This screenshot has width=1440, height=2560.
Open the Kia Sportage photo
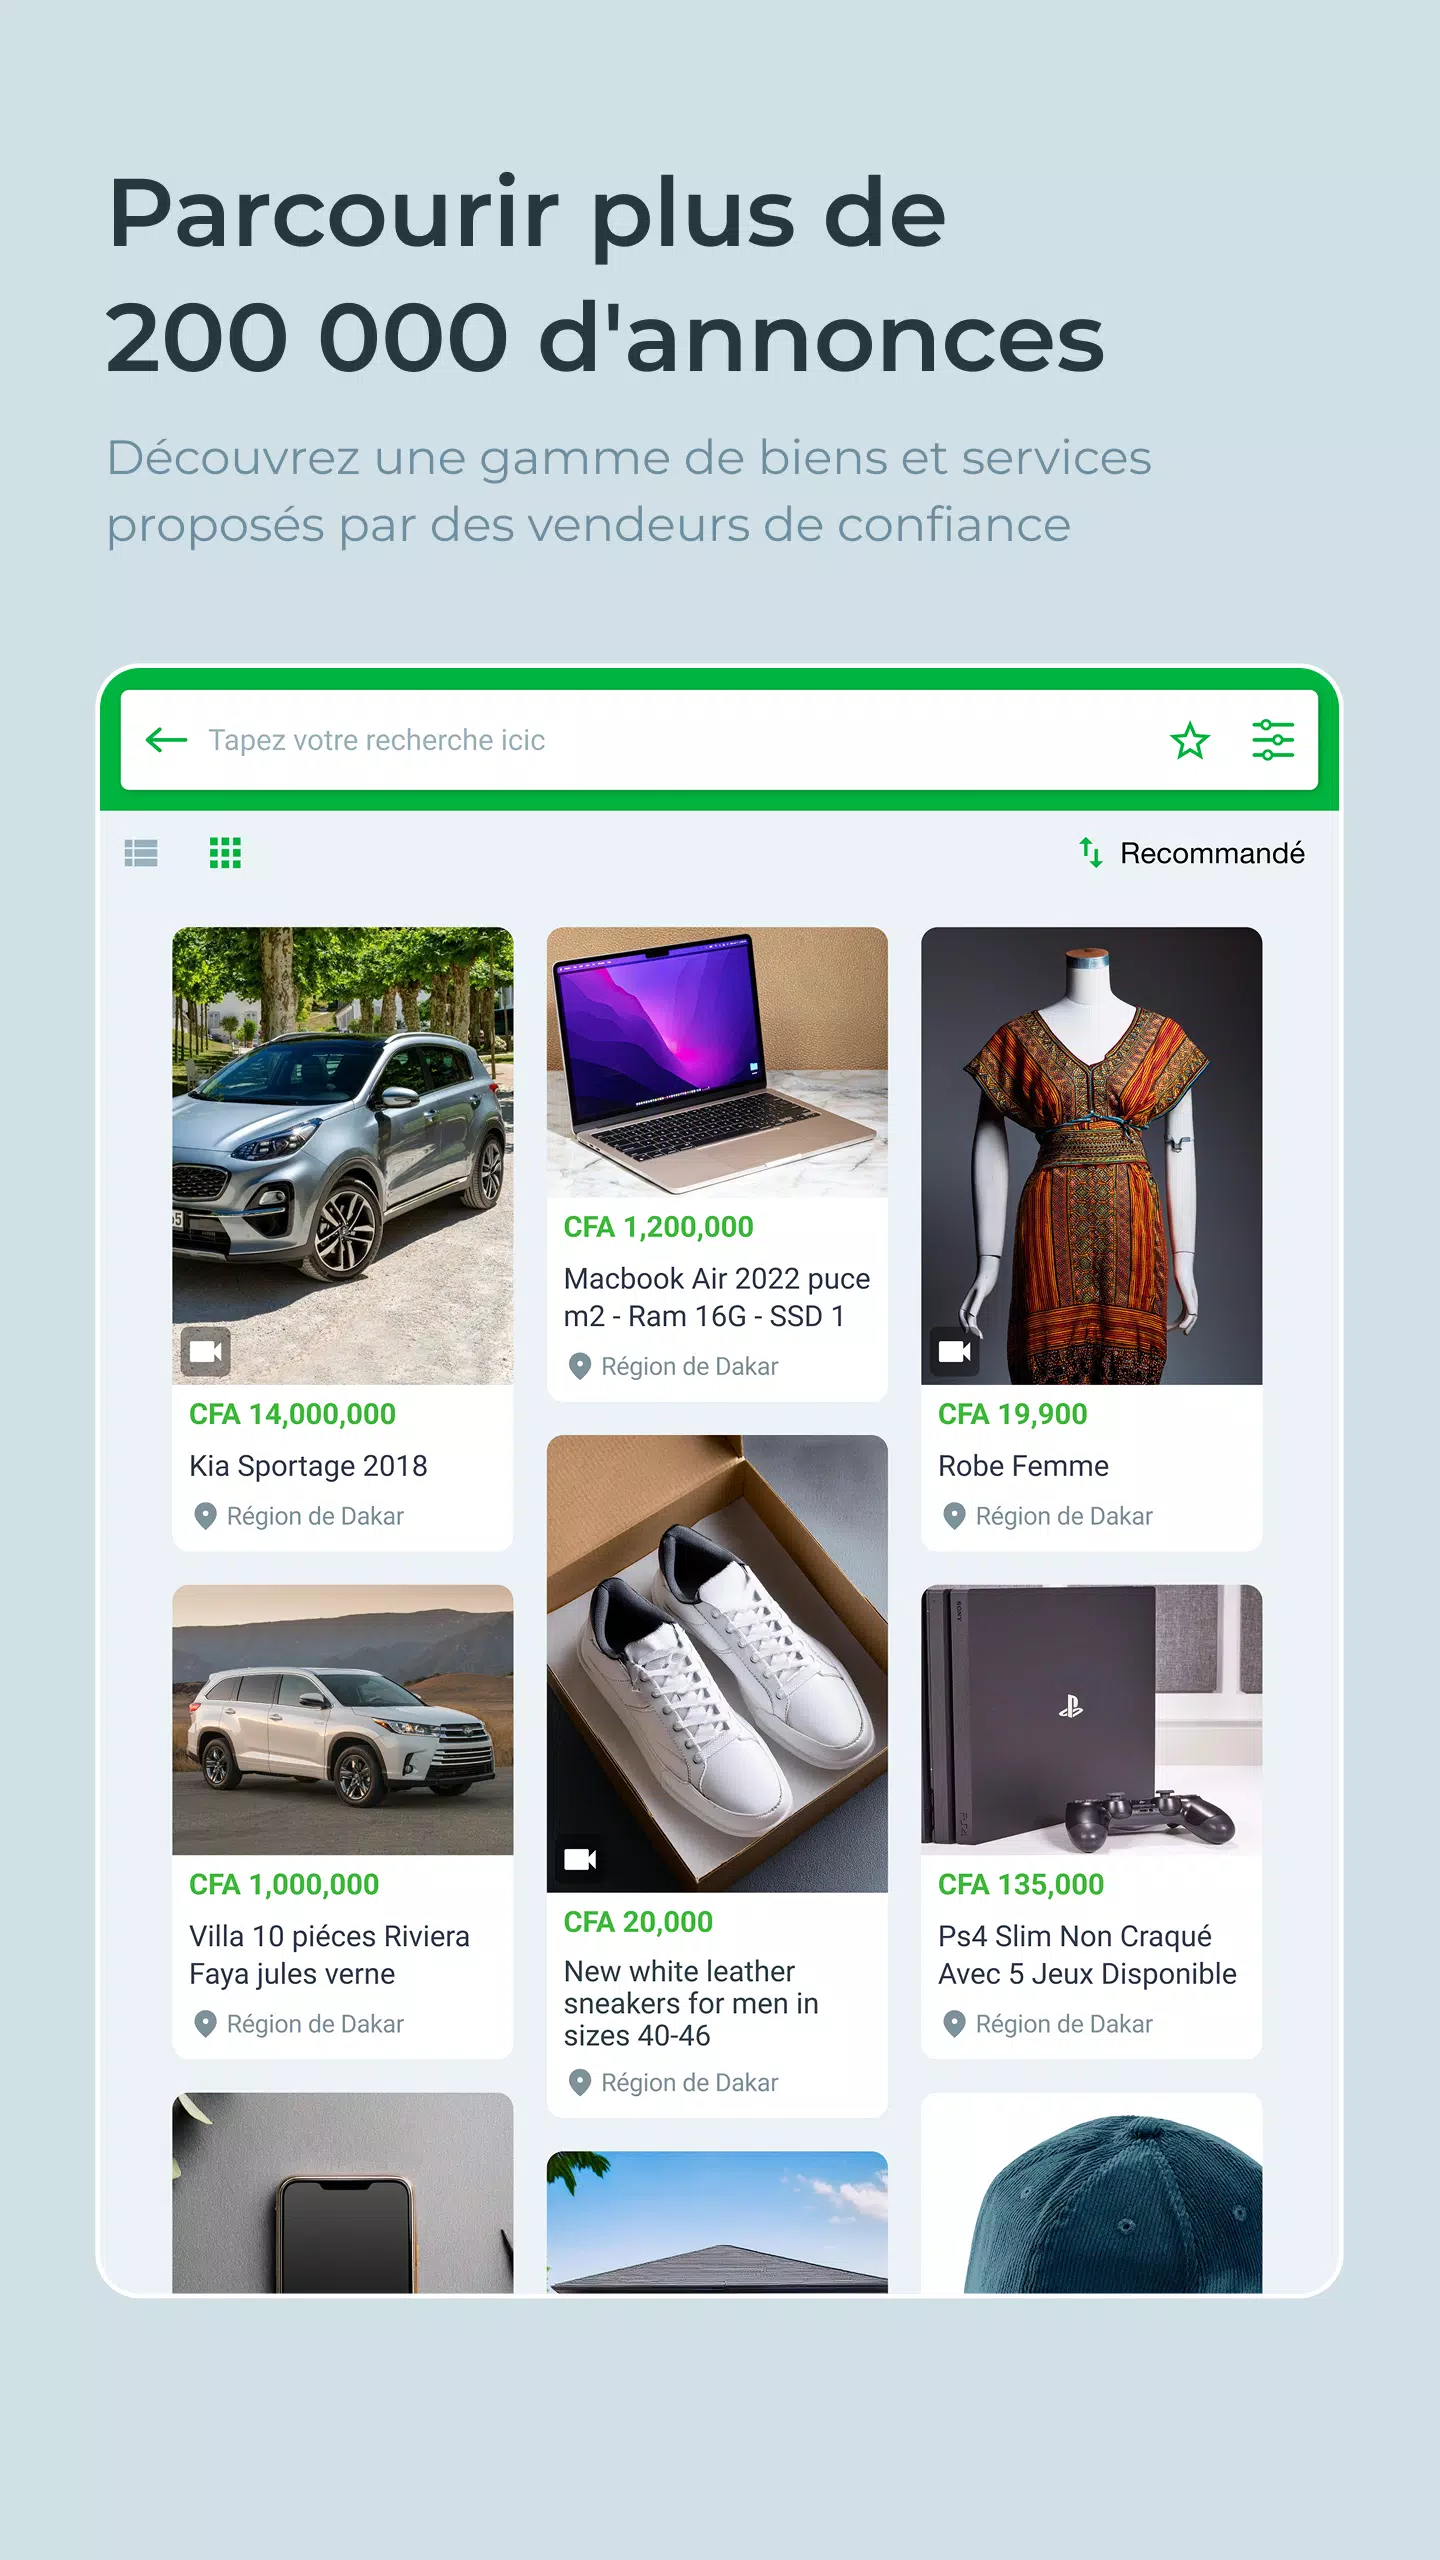343,1155
